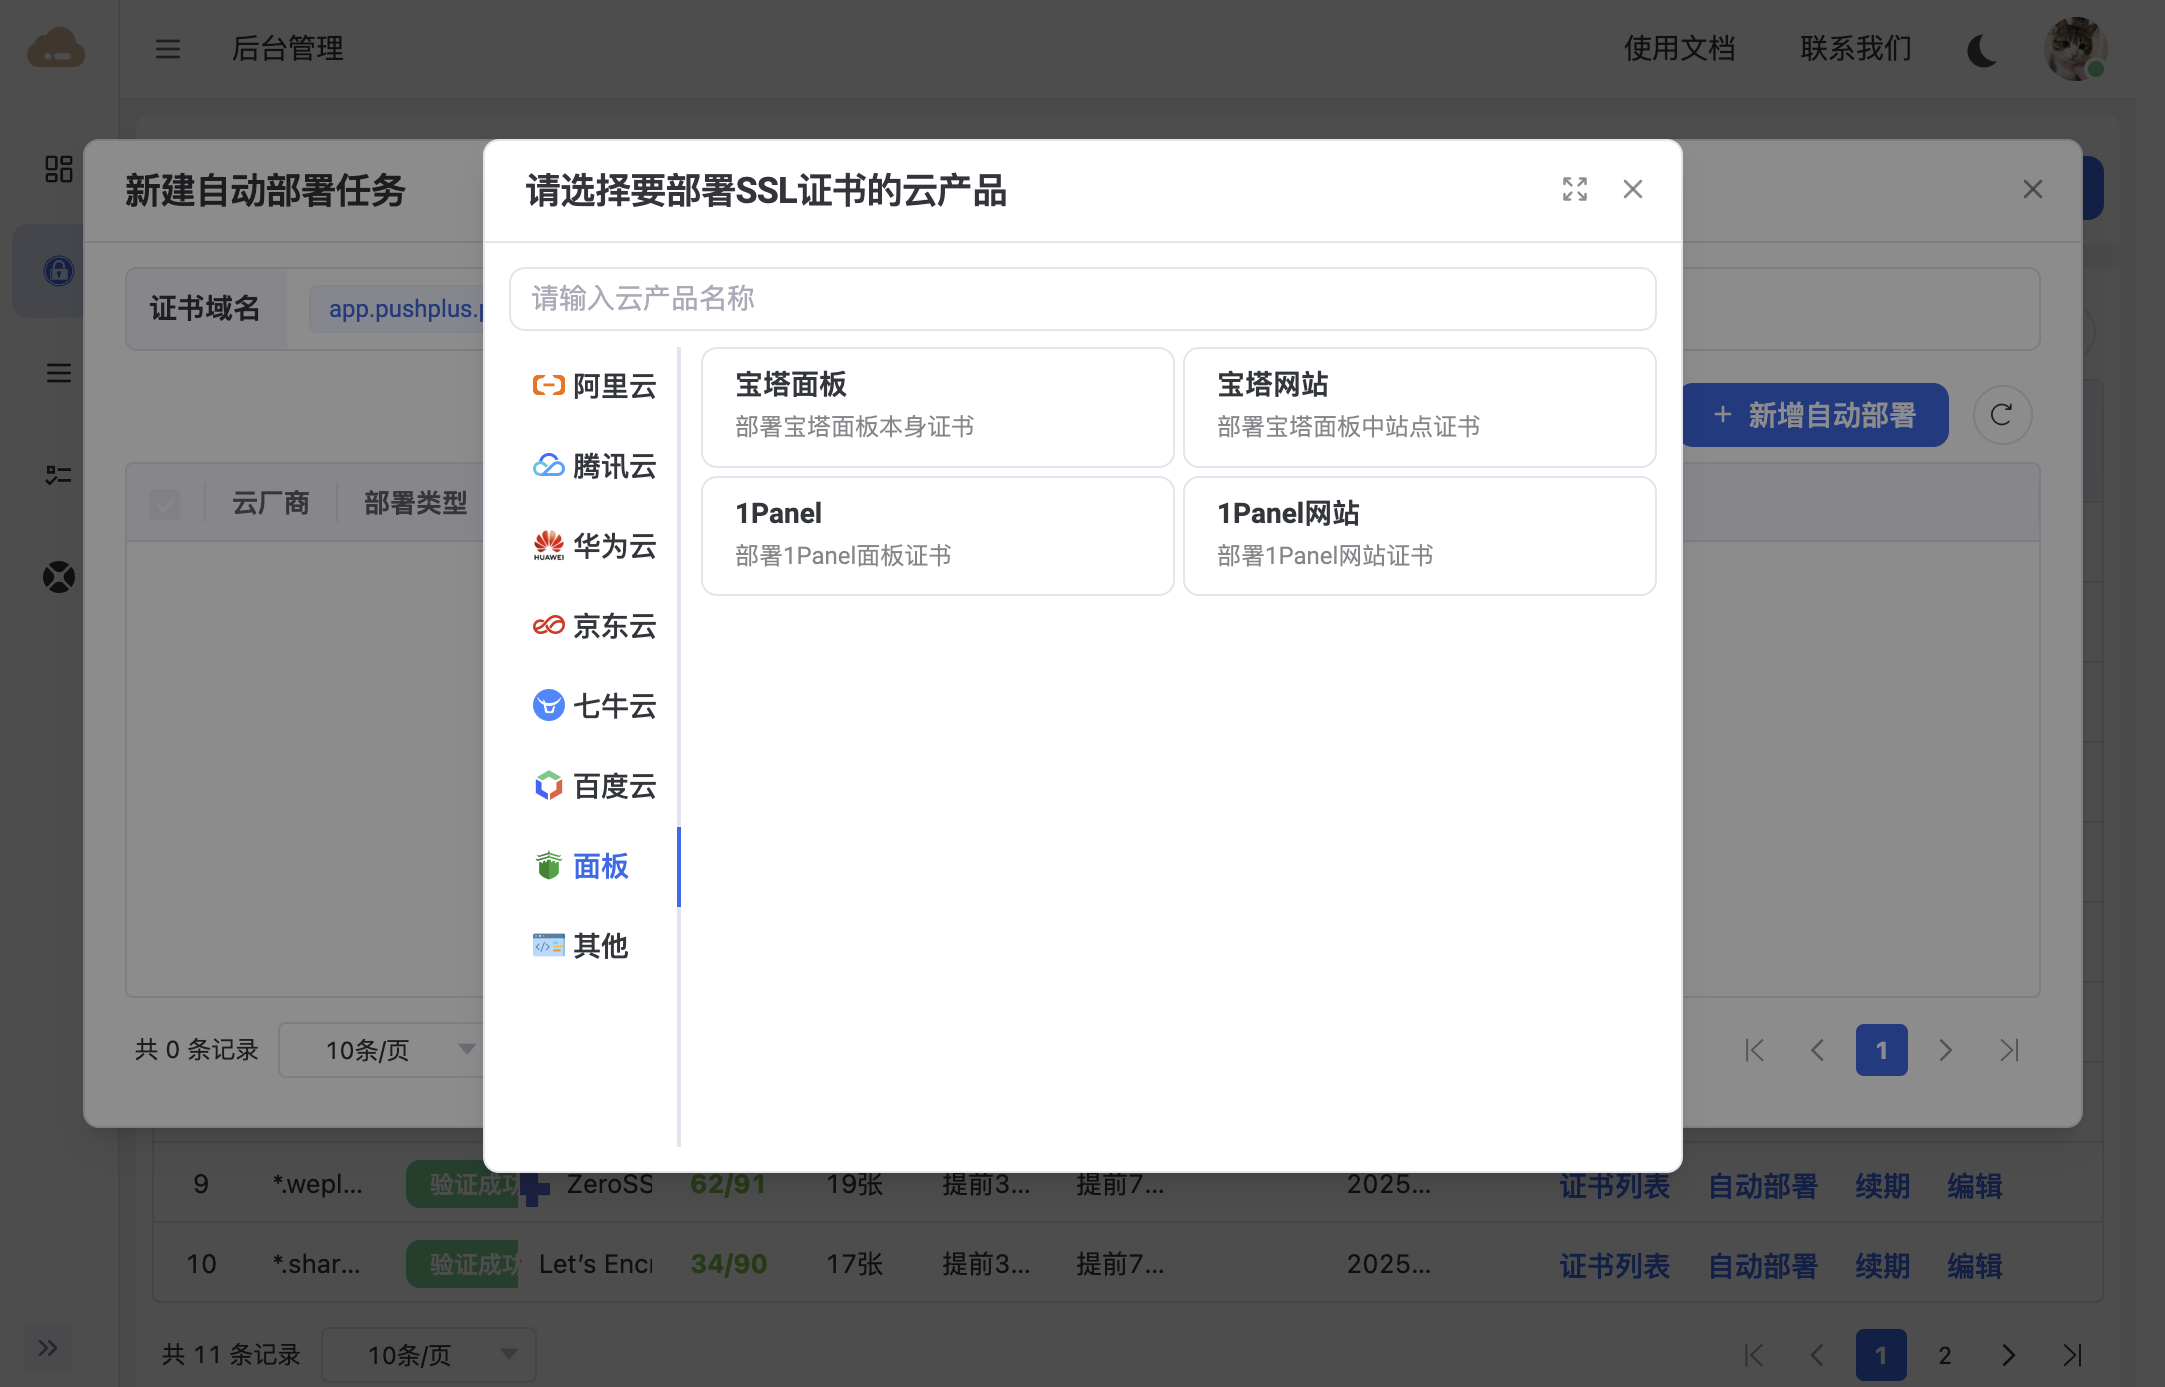Click the 62/91 value in row 9
The width and height of the screenshot is (2165, 1387).
point(728,1184)
